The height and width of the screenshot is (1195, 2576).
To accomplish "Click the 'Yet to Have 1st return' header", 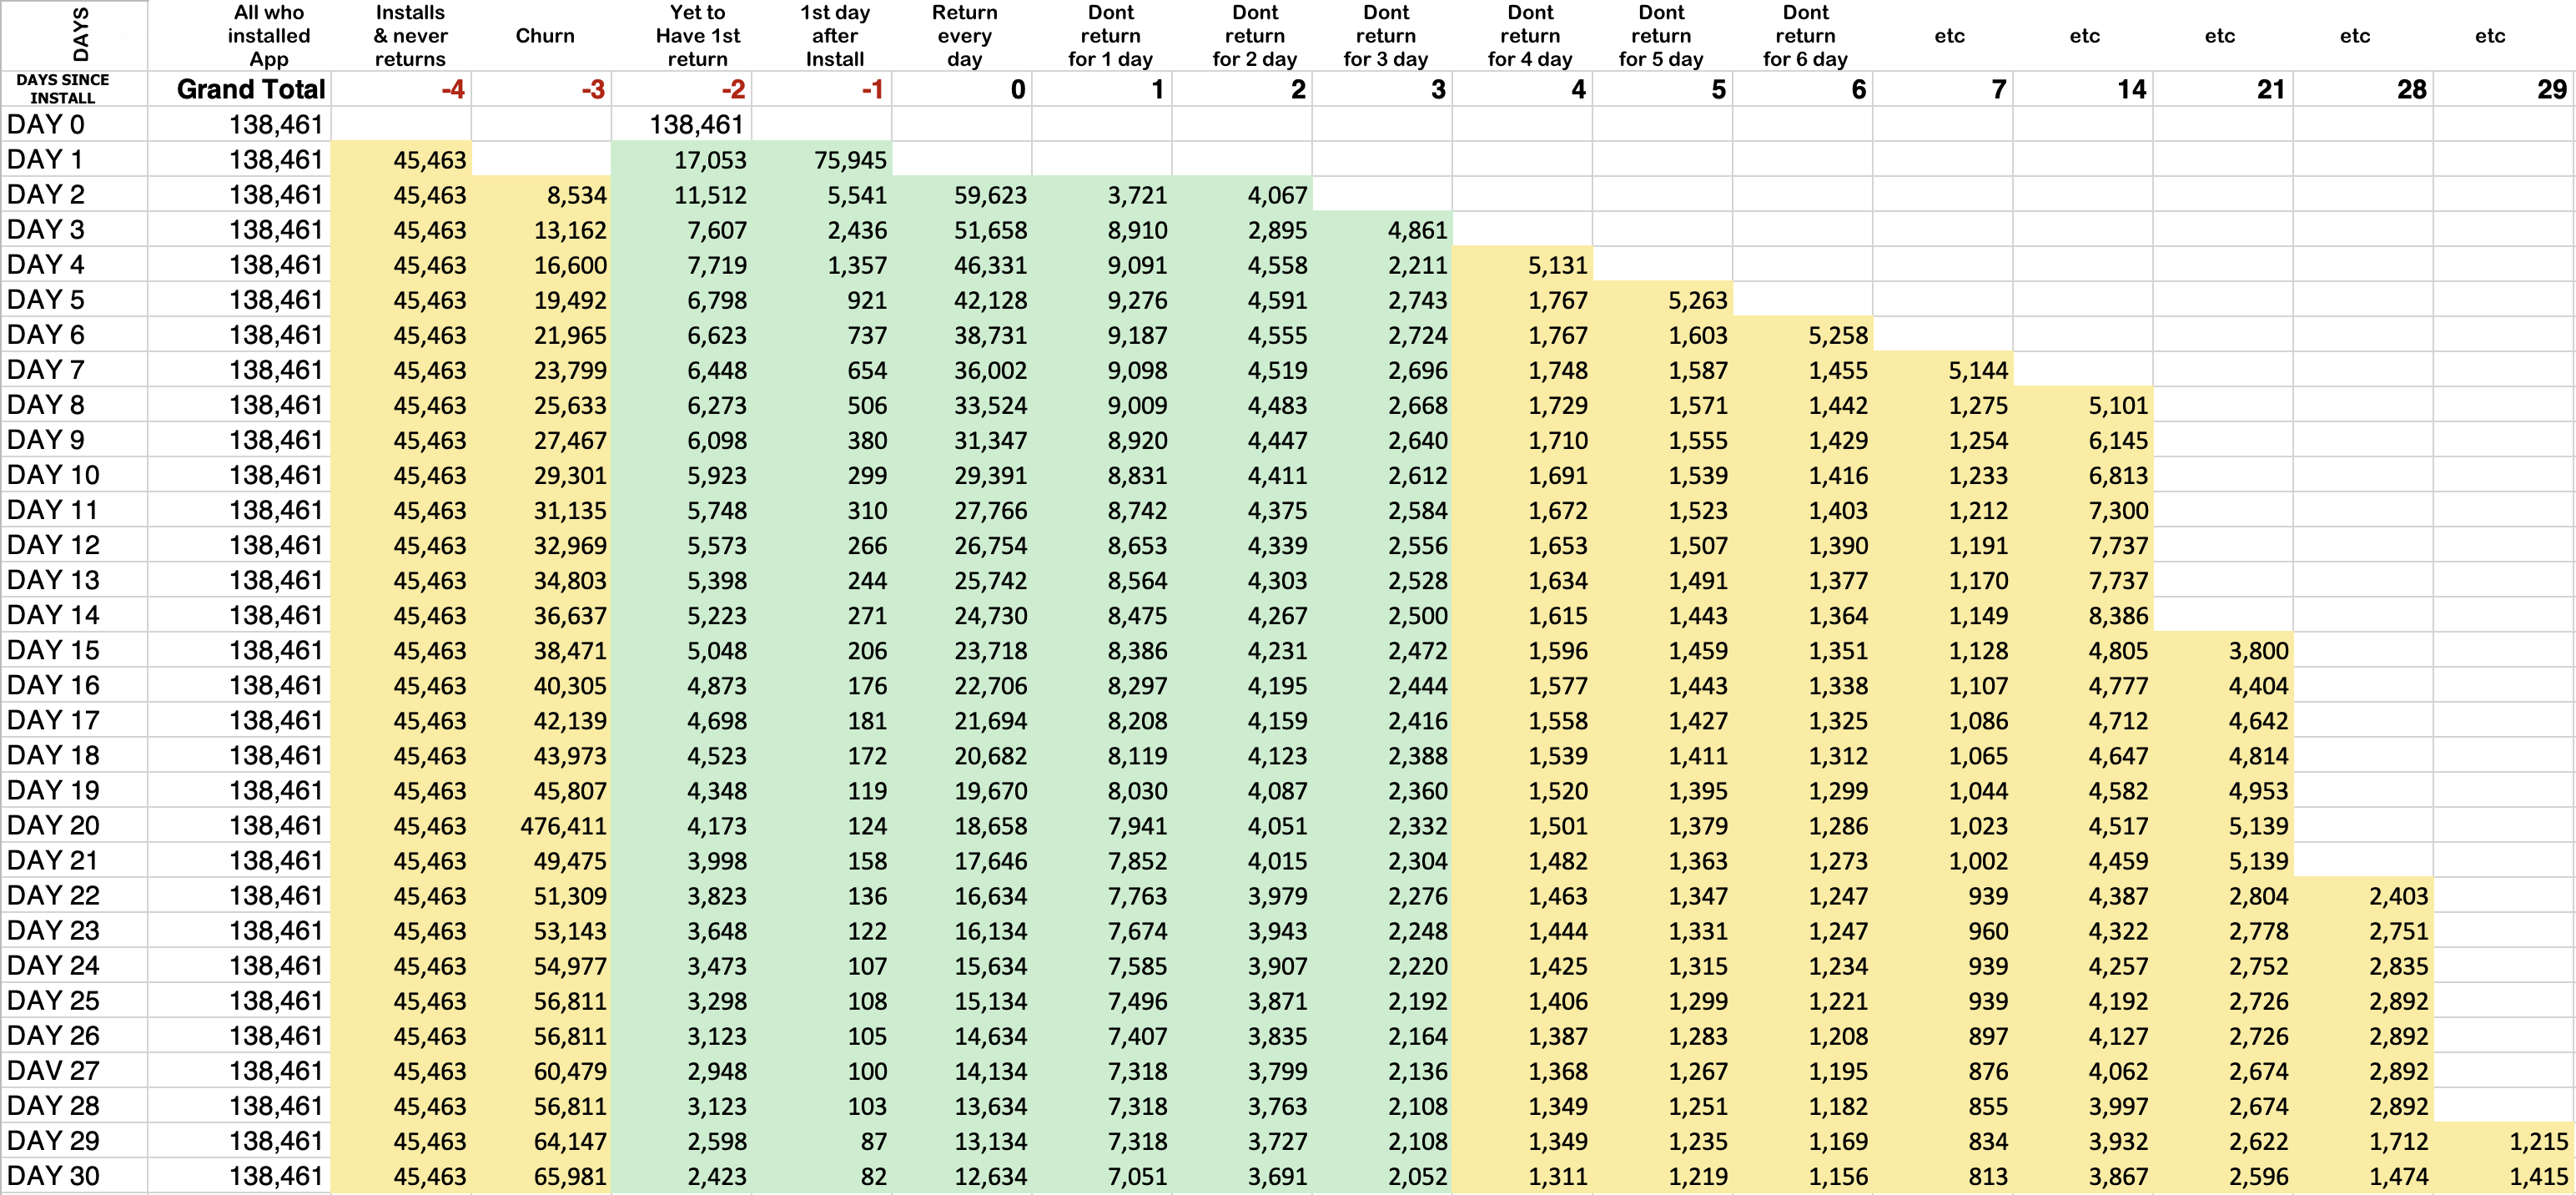I will 698,36.
